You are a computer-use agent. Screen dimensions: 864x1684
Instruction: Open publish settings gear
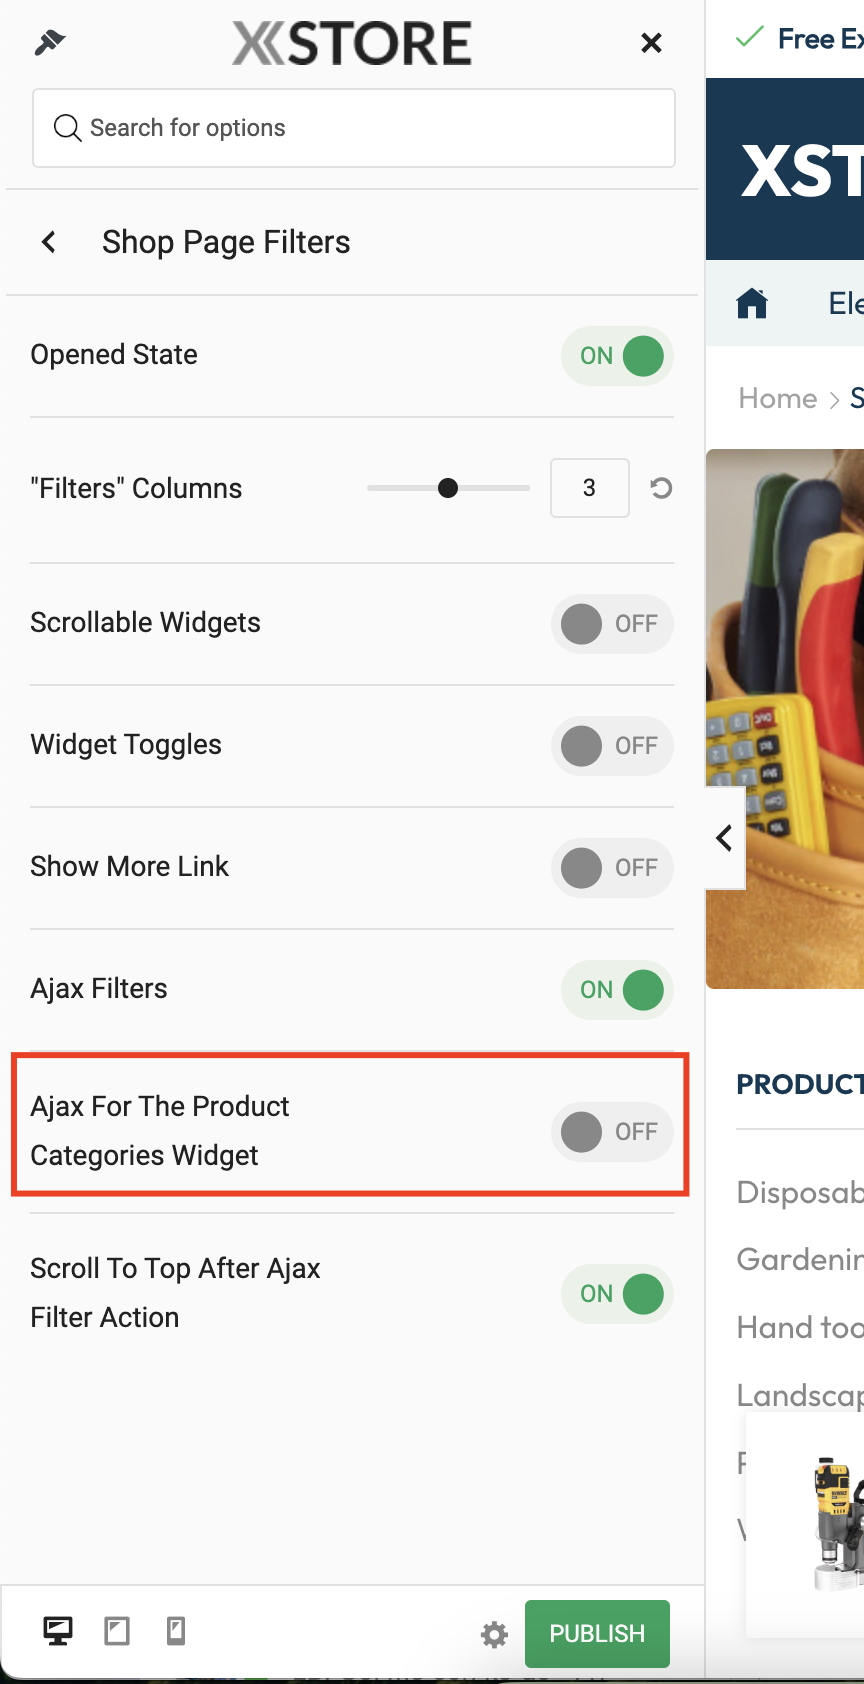[494, 1635]
